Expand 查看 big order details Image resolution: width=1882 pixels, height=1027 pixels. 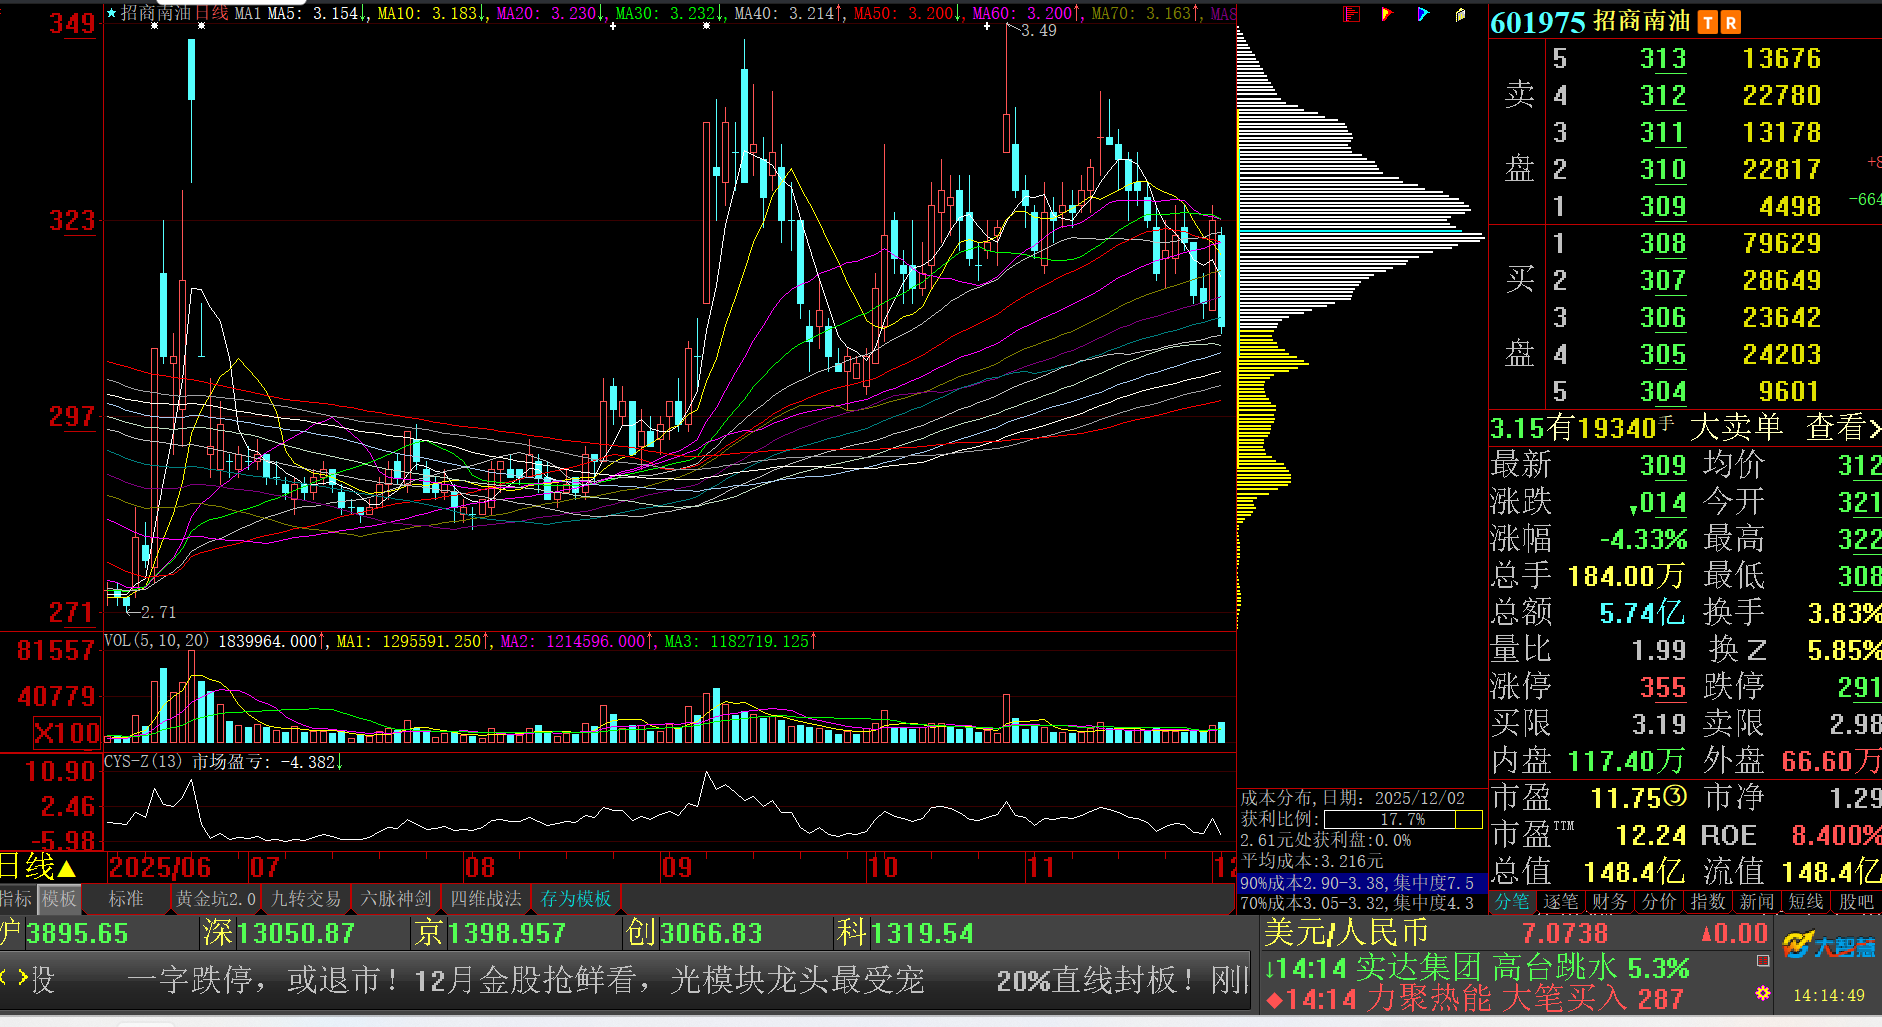point(1843,428)
